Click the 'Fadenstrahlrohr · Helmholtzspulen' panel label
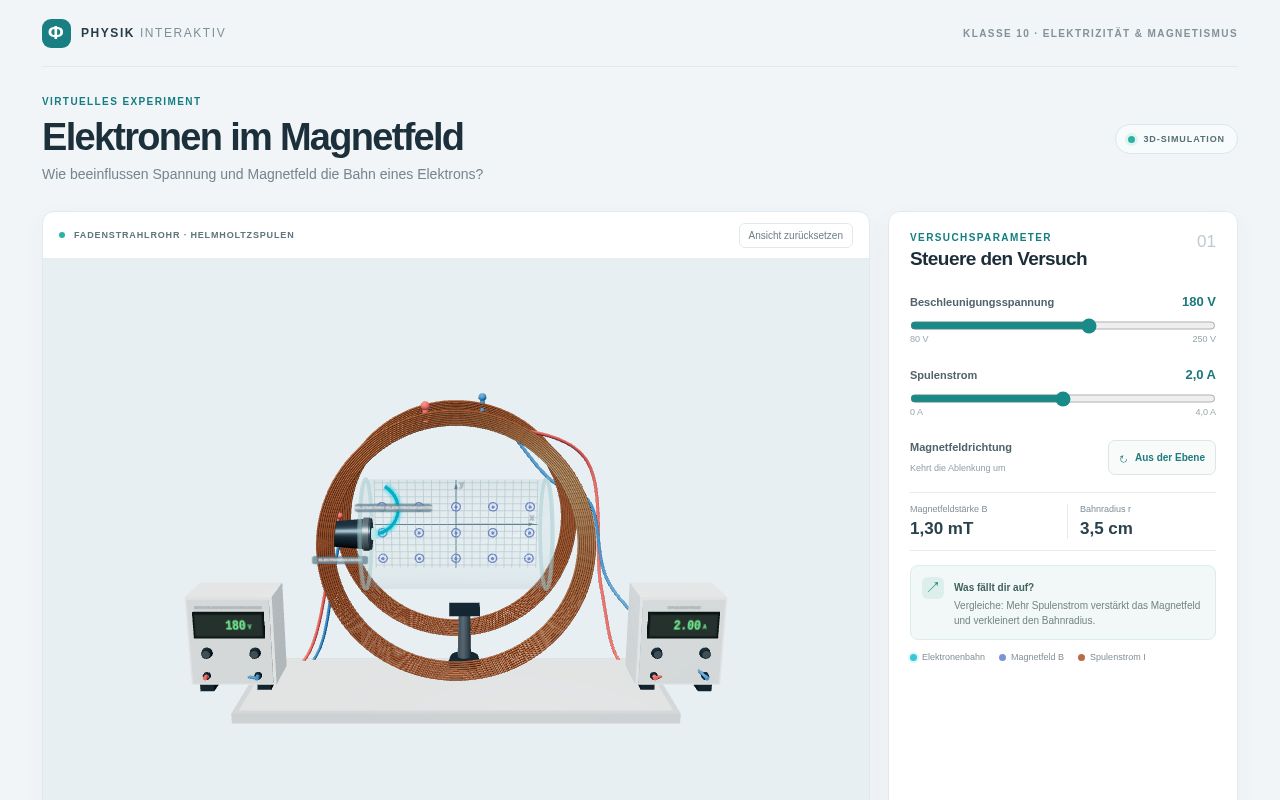 pos(184,235)
